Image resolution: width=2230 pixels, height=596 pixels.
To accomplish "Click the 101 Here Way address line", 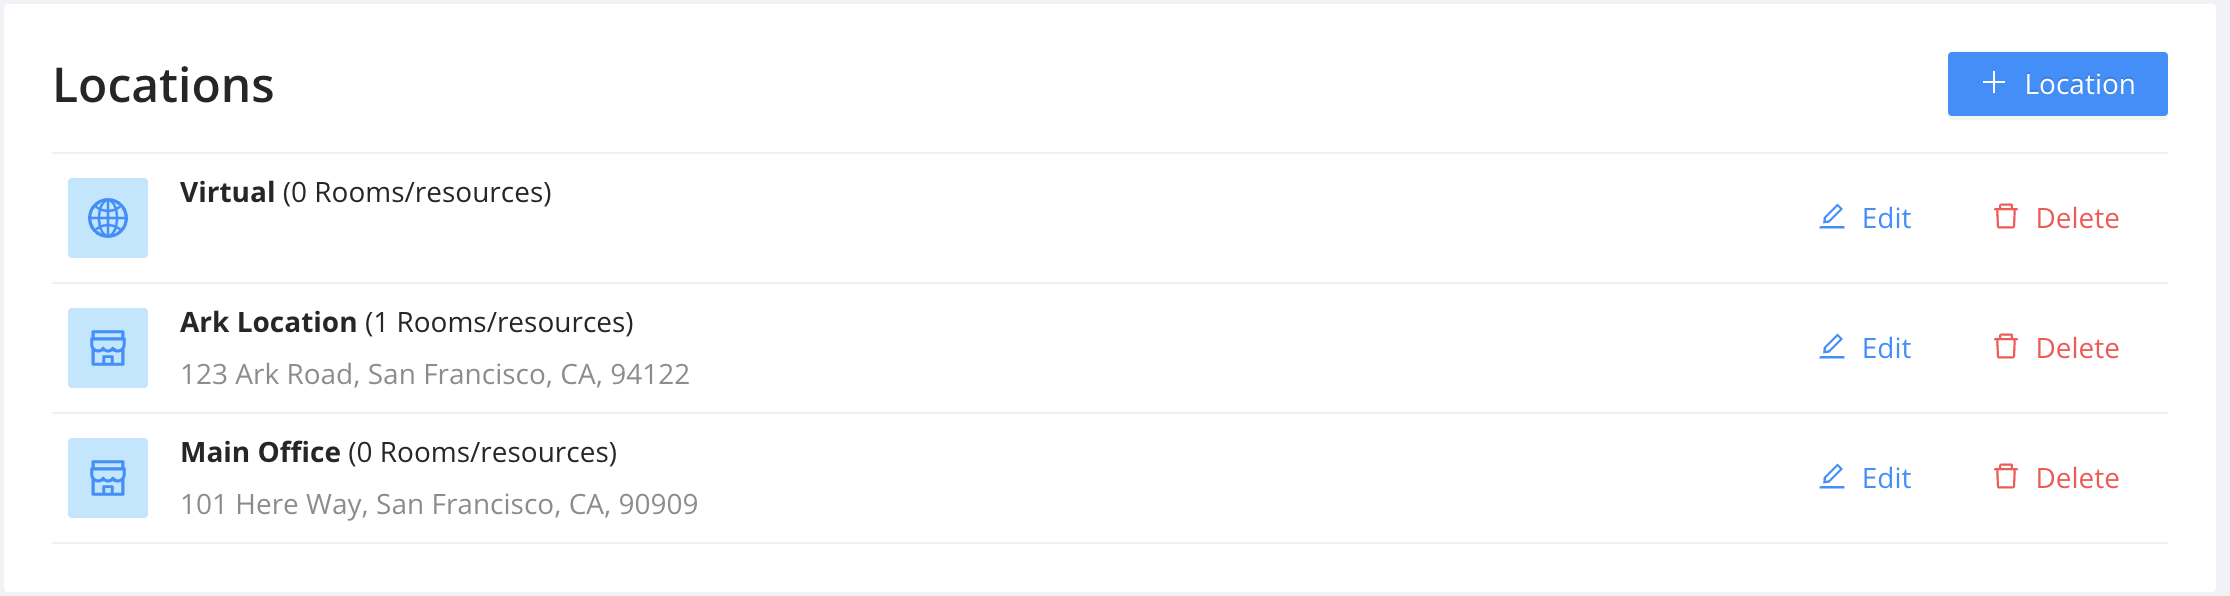I will point(439,504).
